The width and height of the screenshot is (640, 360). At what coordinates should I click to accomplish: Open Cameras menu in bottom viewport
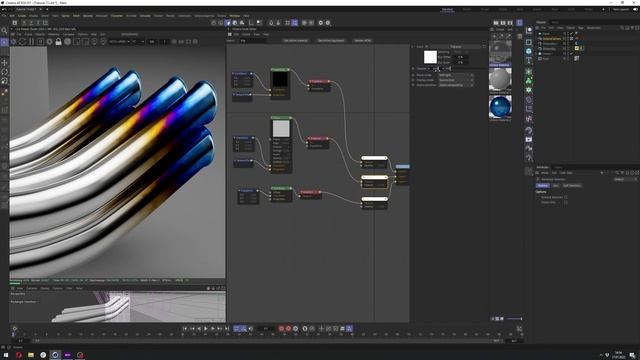click(x=32, y=288)
